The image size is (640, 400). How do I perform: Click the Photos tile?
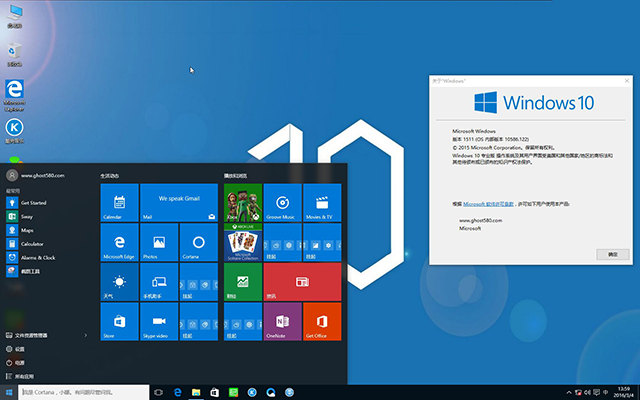(158, 242)
